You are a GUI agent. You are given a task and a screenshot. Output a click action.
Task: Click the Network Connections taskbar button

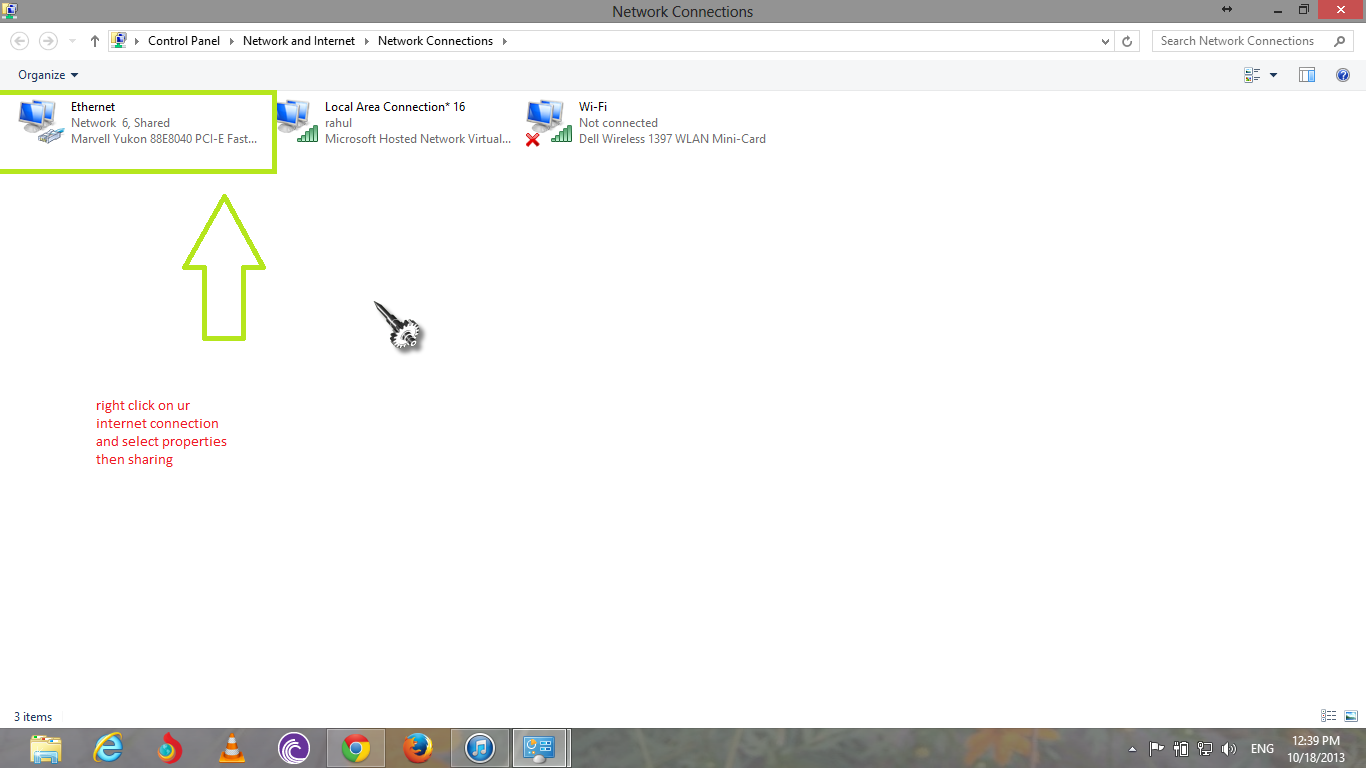click(x=540, y=748)
